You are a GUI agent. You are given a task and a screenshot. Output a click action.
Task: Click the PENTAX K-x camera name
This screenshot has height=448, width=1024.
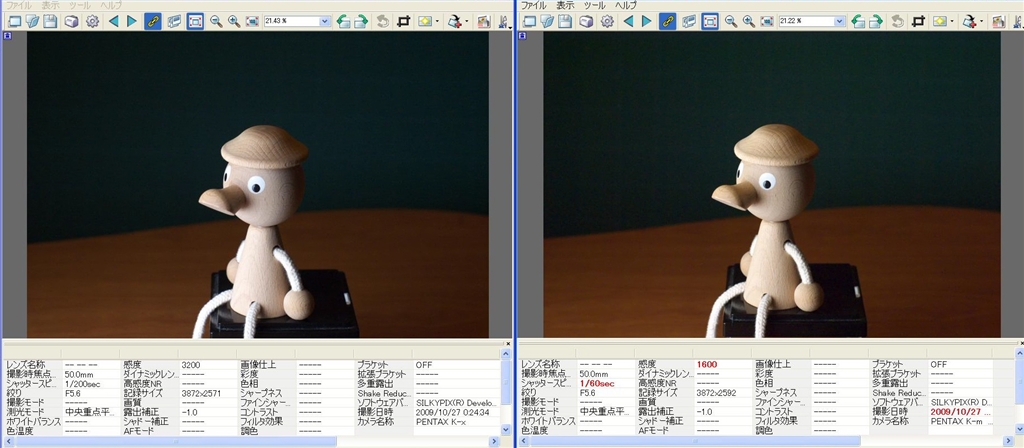coord(441,422)
